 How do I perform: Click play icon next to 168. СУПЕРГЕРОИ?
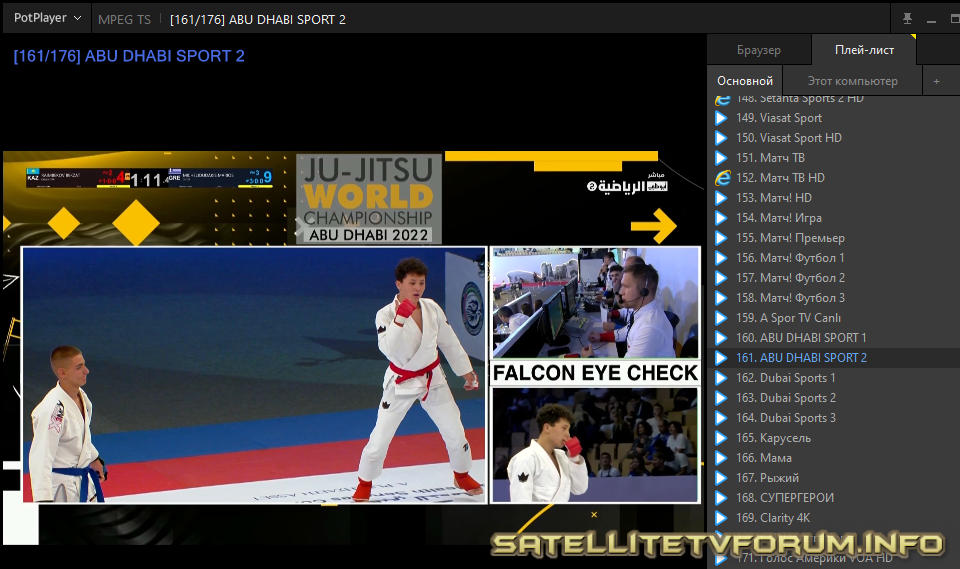721,498
